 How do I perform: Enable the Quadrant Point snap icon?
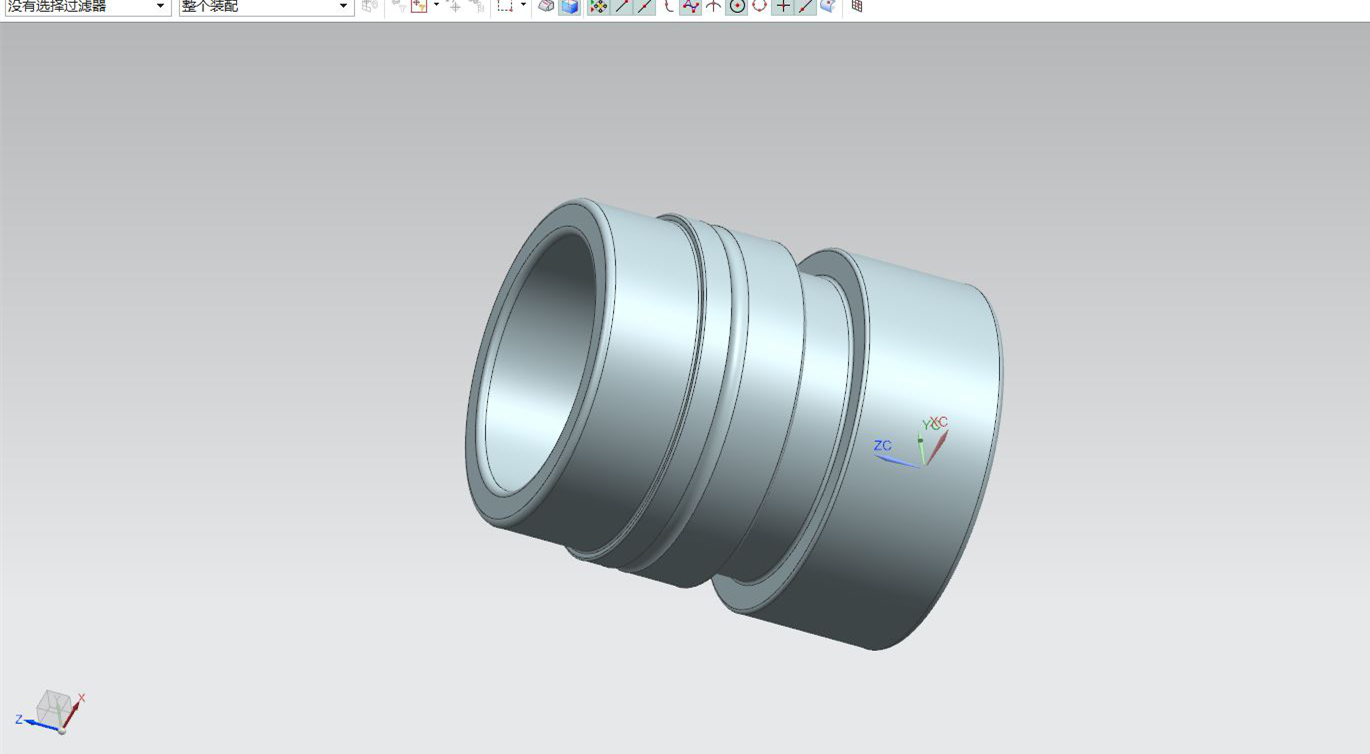(759, 6)
